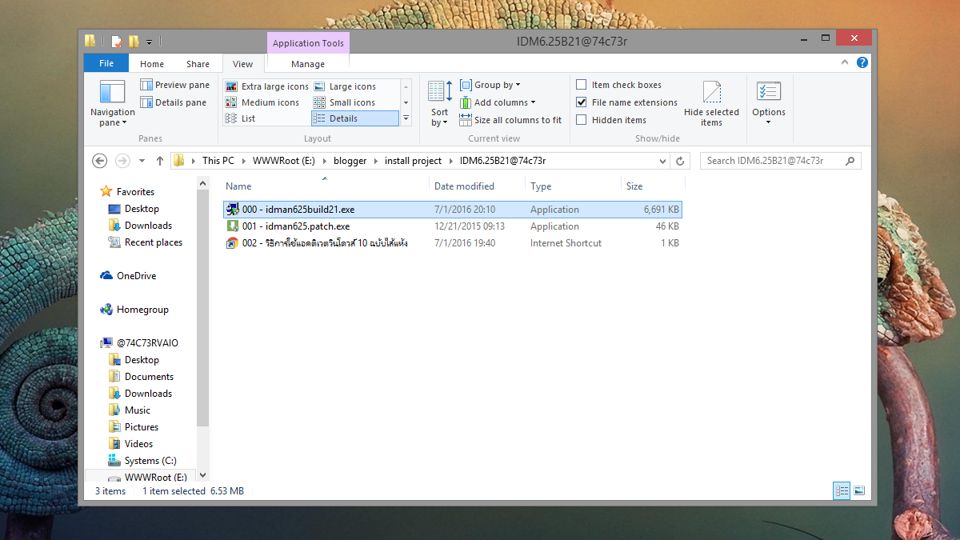Toggle the Preview pane

pyautogui.click(x=175, y=84)
